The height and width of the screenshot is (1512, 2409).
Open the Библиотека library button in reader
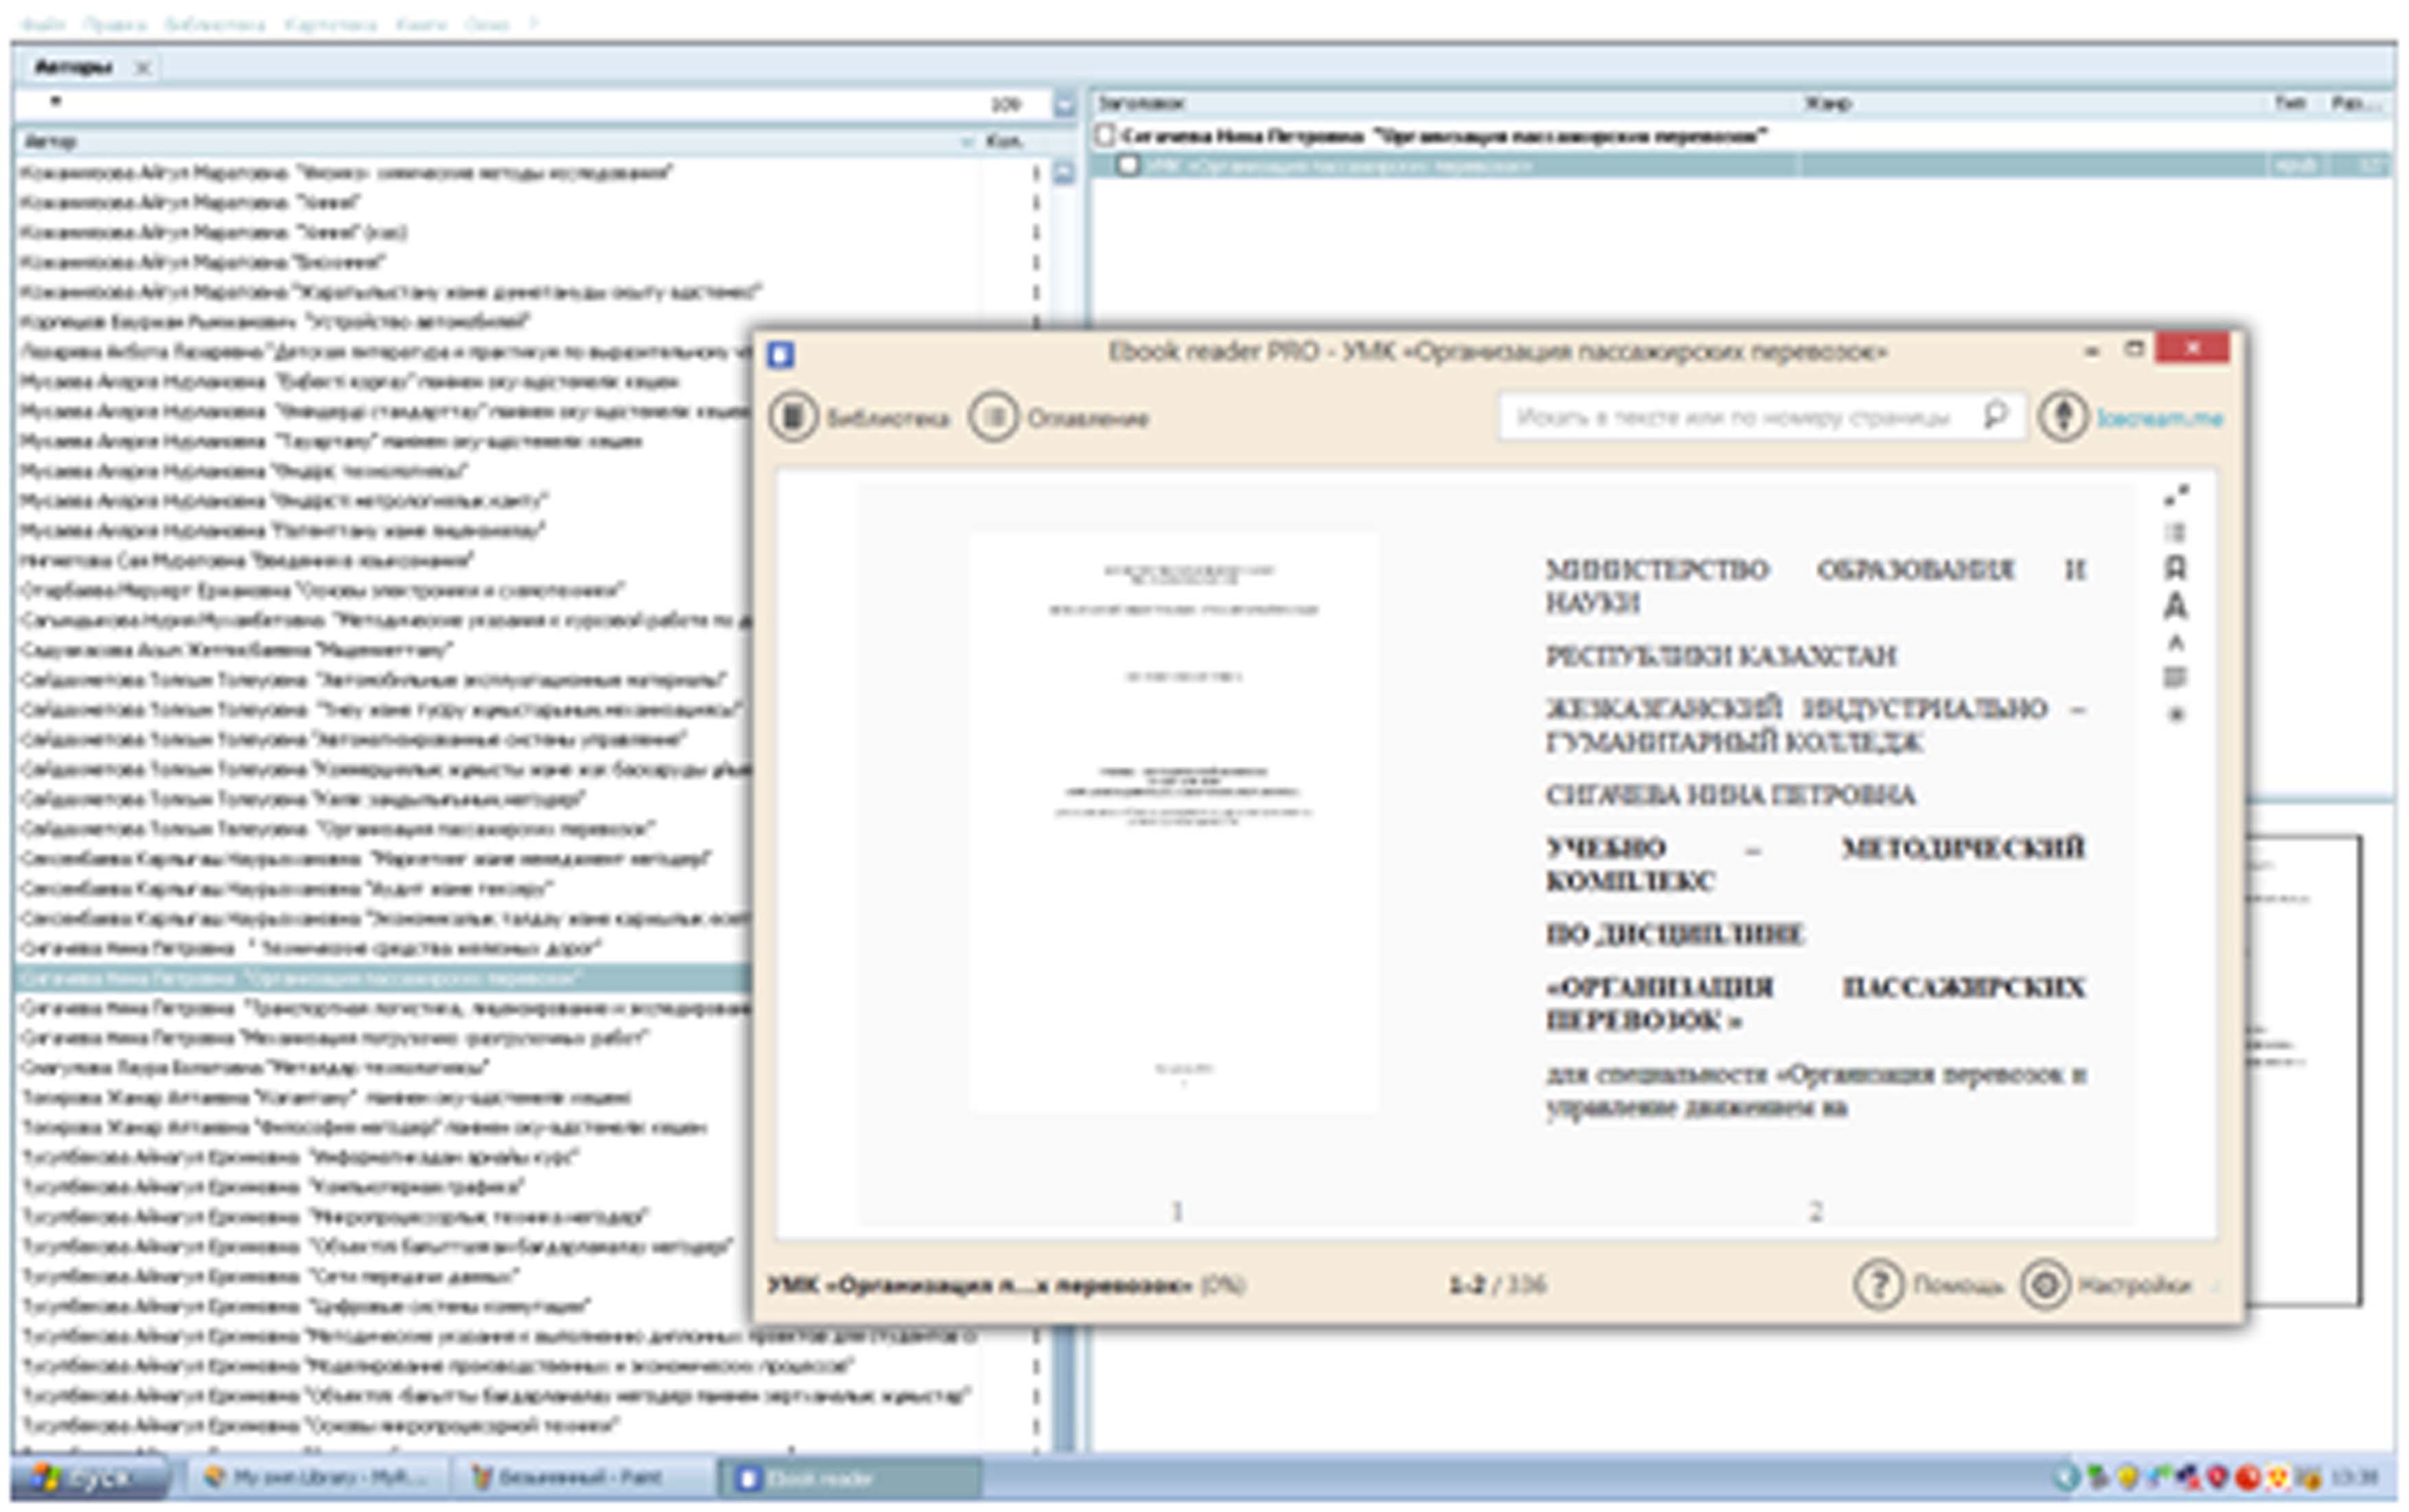point(793,417)
